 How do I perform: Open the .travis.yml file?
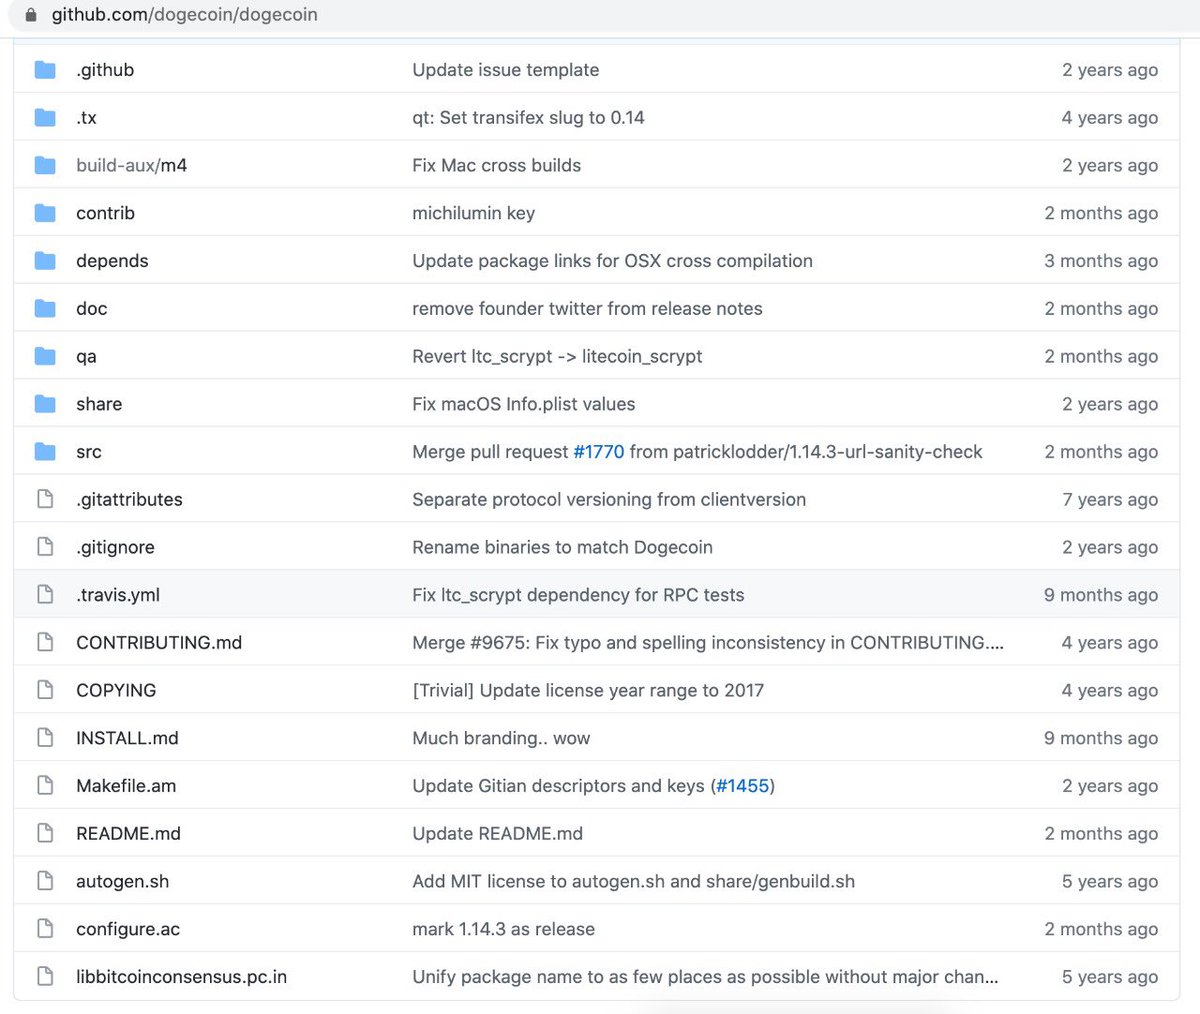tap(118, 595)
